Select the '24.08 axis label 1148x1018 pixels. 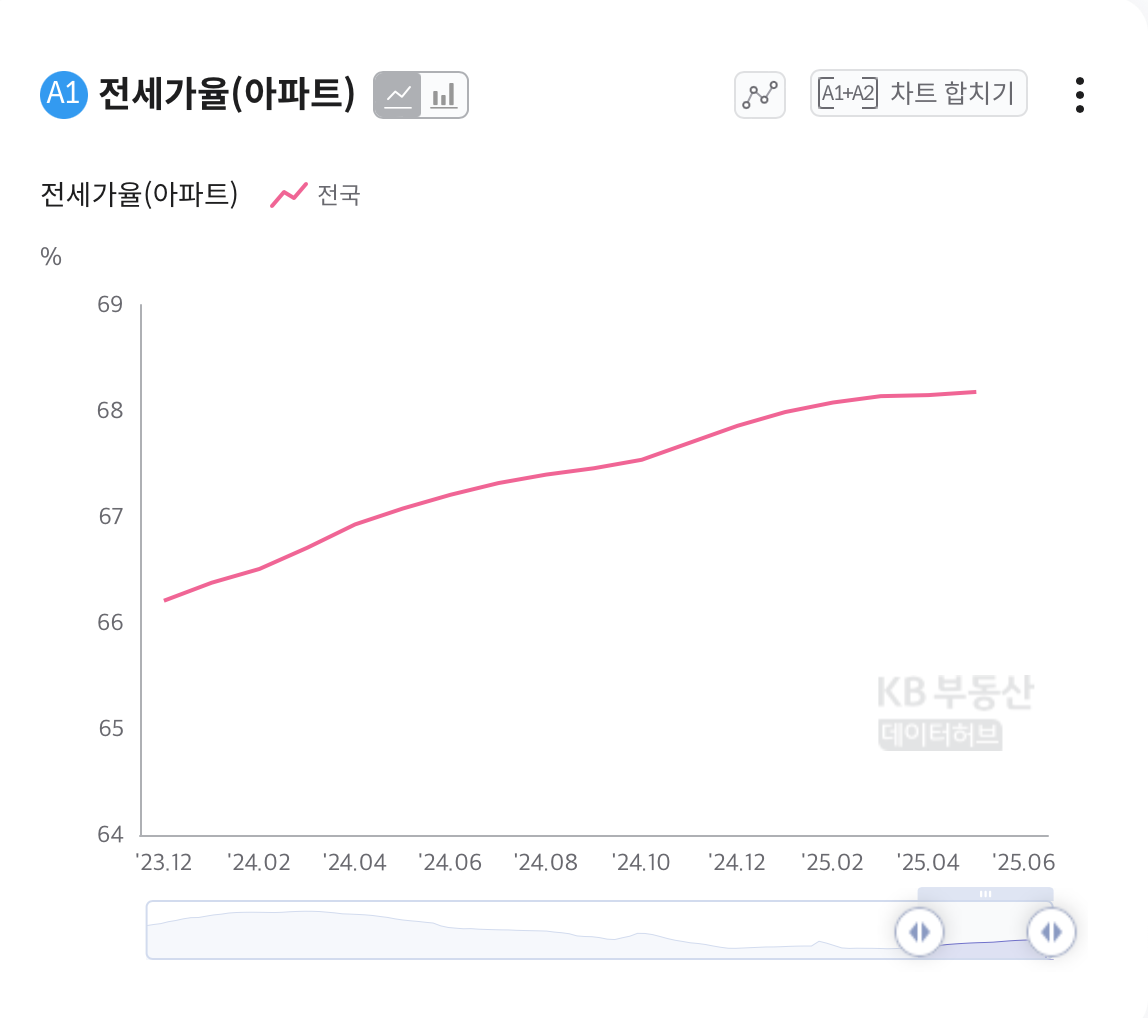pyautogui.click(x=548, y=862)
